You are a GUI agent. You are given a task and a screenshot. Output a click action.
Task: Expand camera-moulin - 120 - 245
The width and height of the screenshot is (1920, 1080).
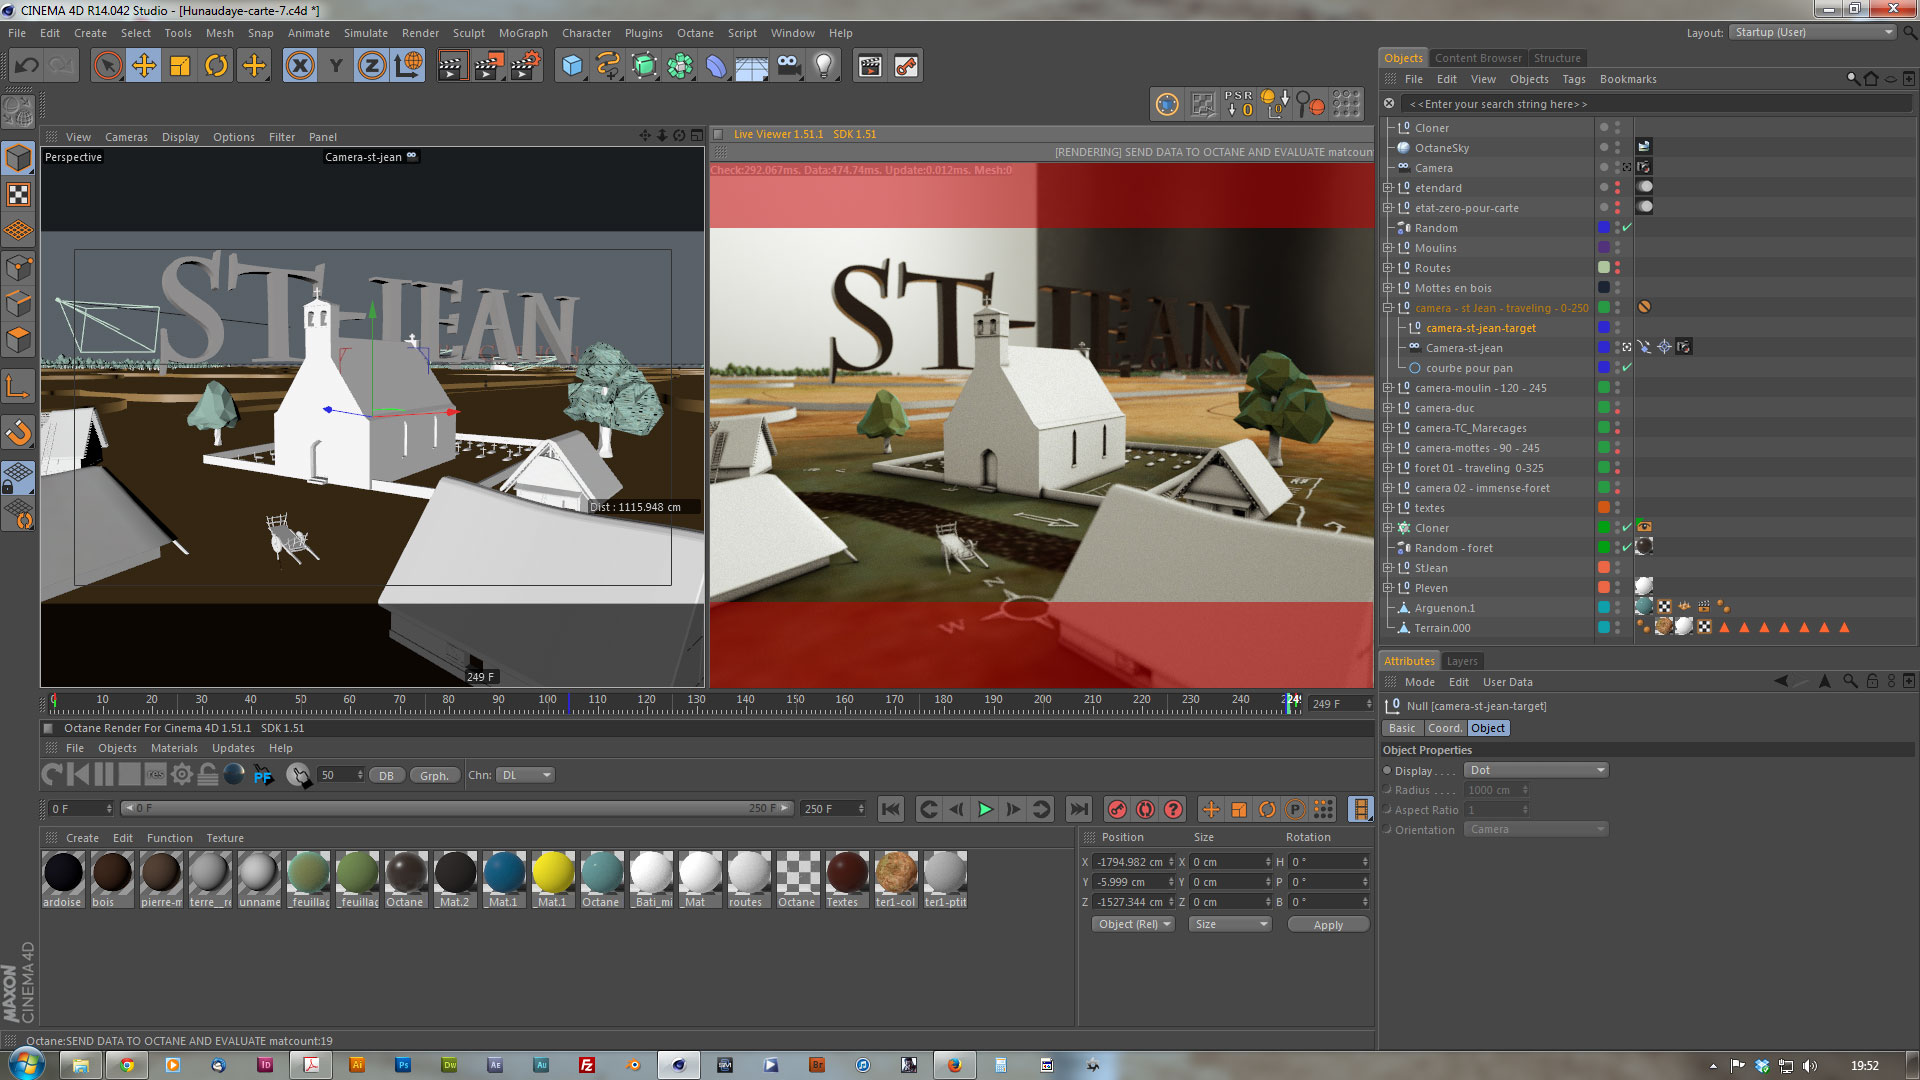tap(1388, 388)
